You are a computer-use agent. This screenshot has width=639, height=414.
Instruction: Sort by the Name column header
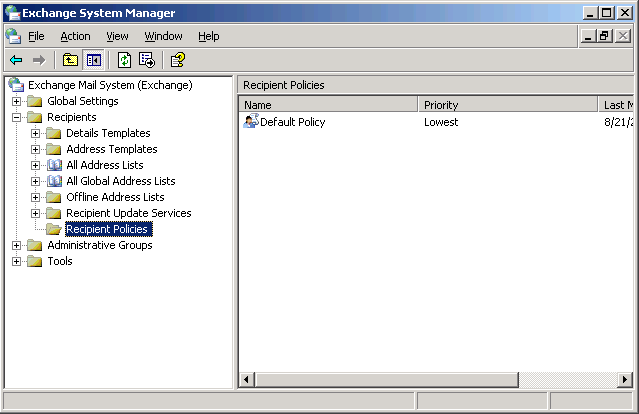click(x=328, y=105)
